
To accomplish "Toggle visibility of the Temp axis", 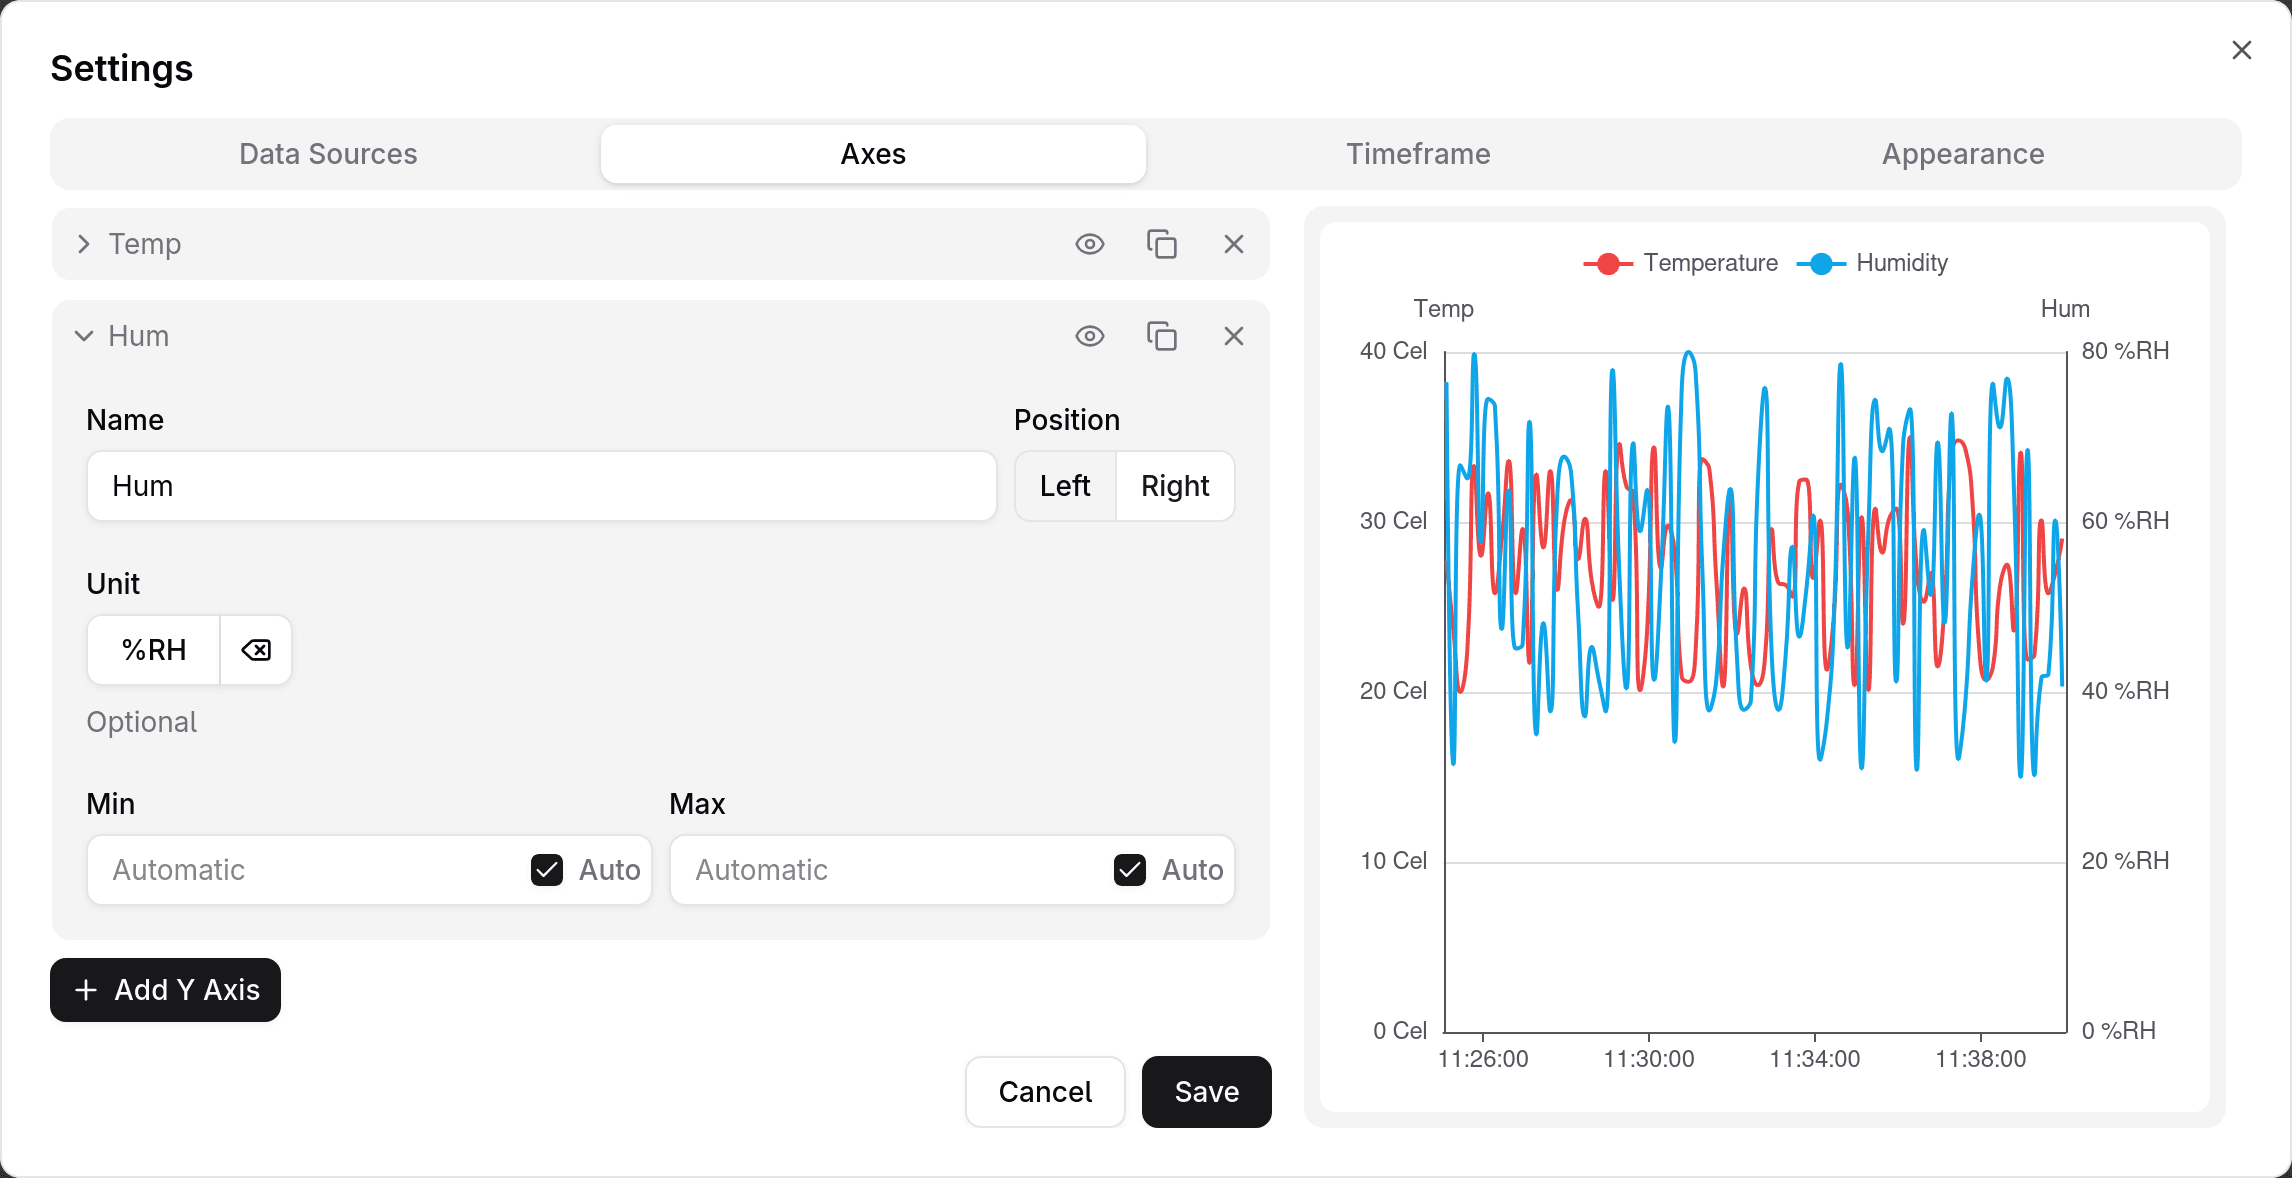I will pos(1089,244).
